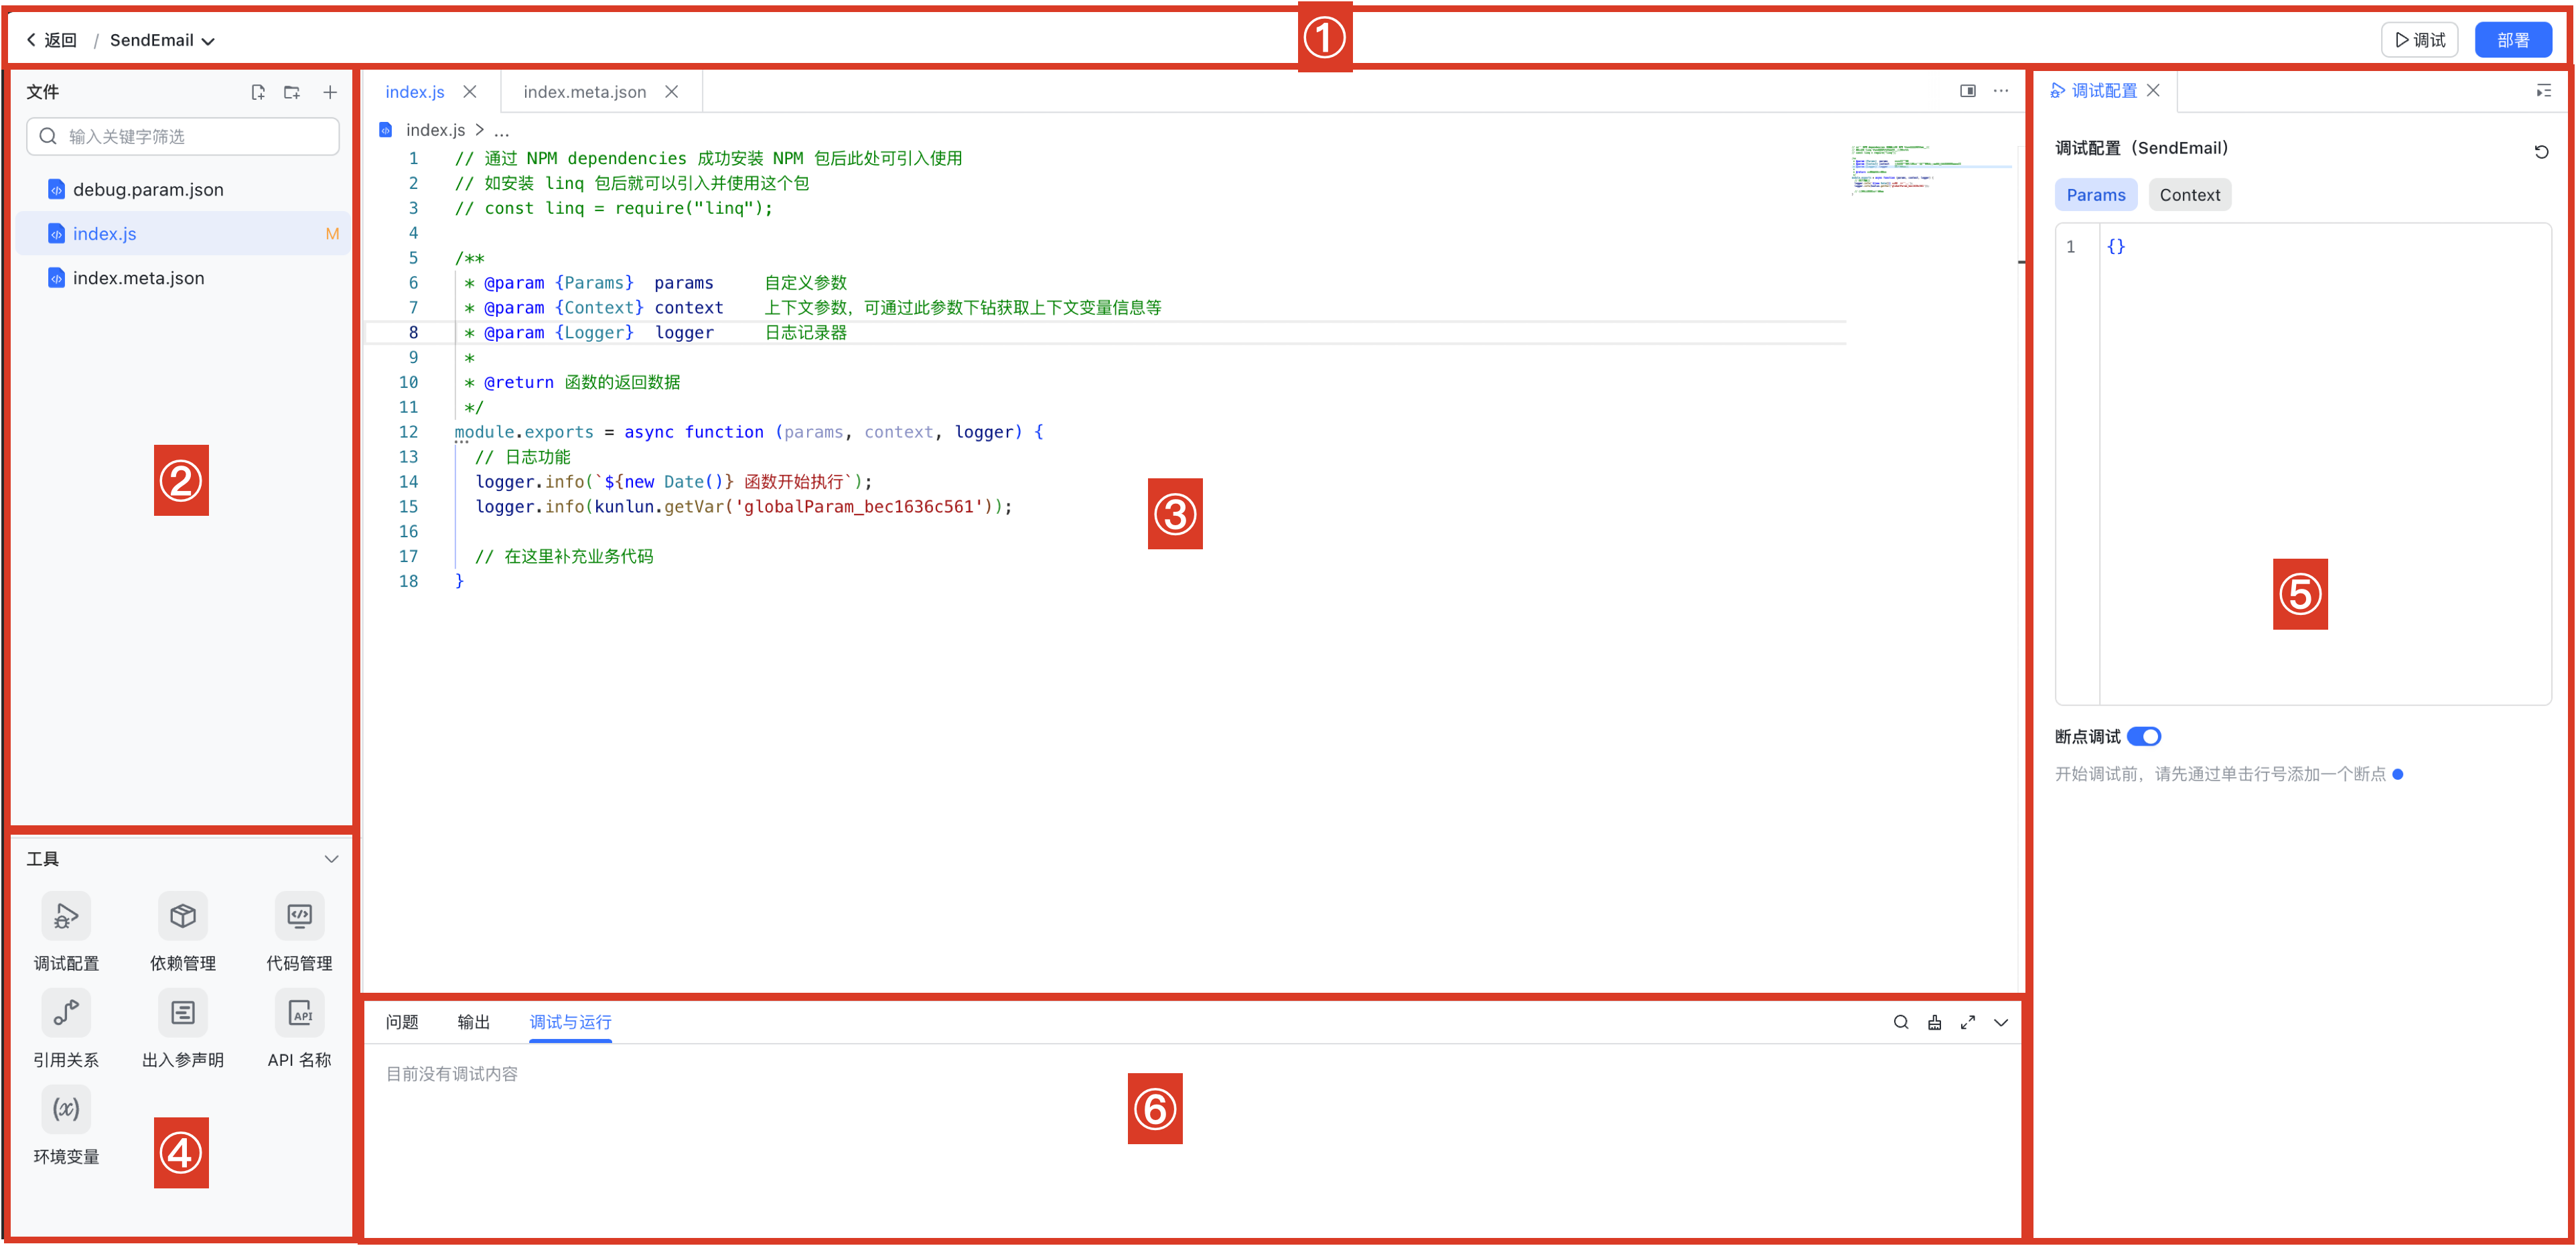The image size is (2576, 1246).
Task: Click the reset icon beside 调试配置 title
Action: (2540, 152)
